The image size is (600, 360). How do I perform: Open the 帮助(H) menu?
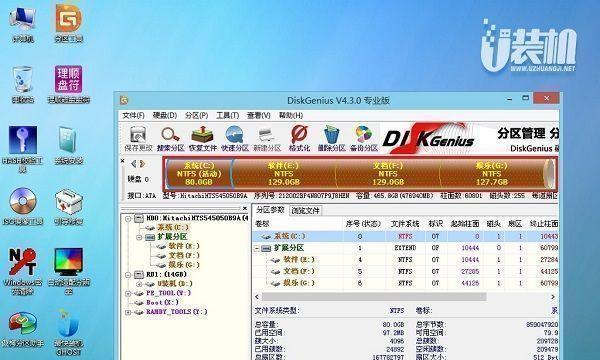pos(291,115)
